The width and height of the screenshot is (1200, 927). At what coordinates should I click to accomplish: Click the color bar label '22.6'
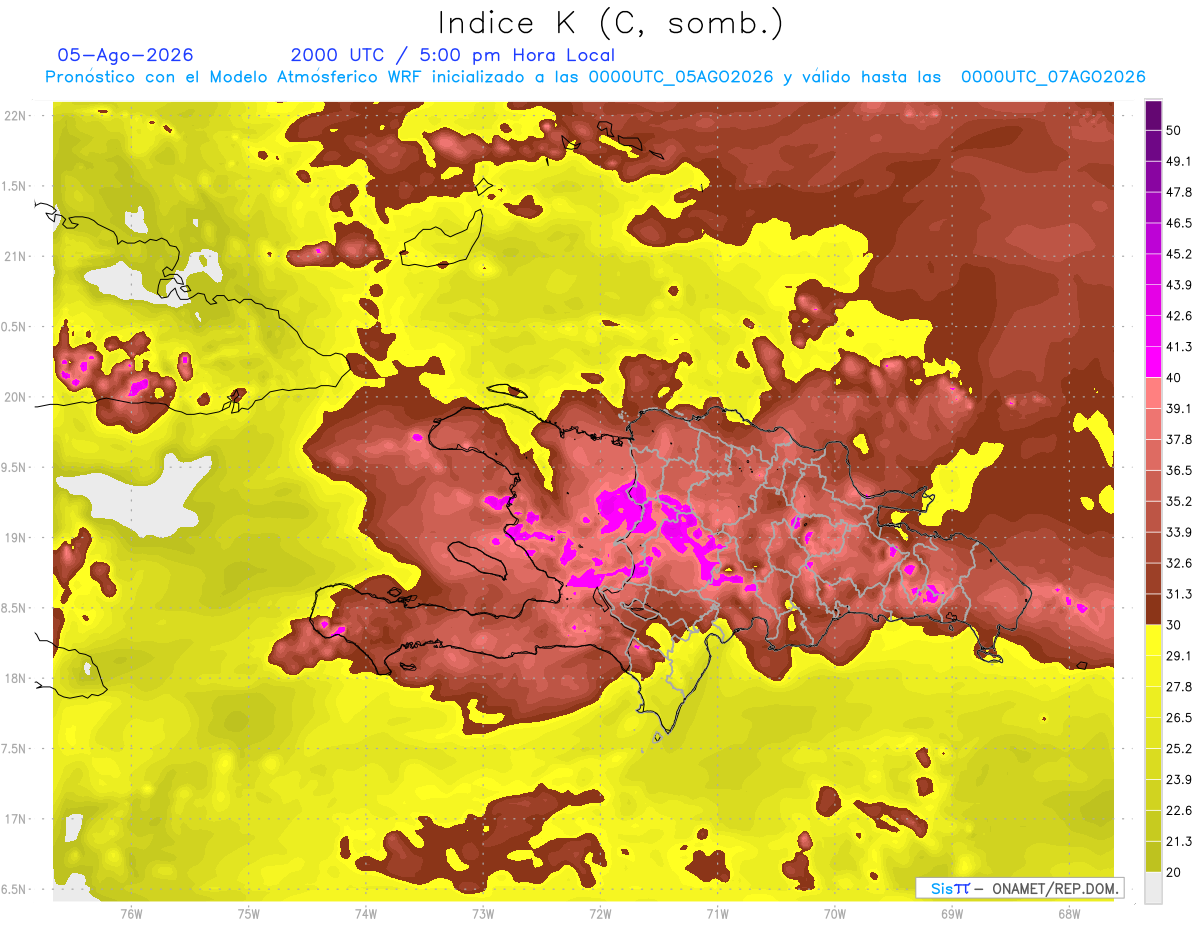click(1178, 811)
